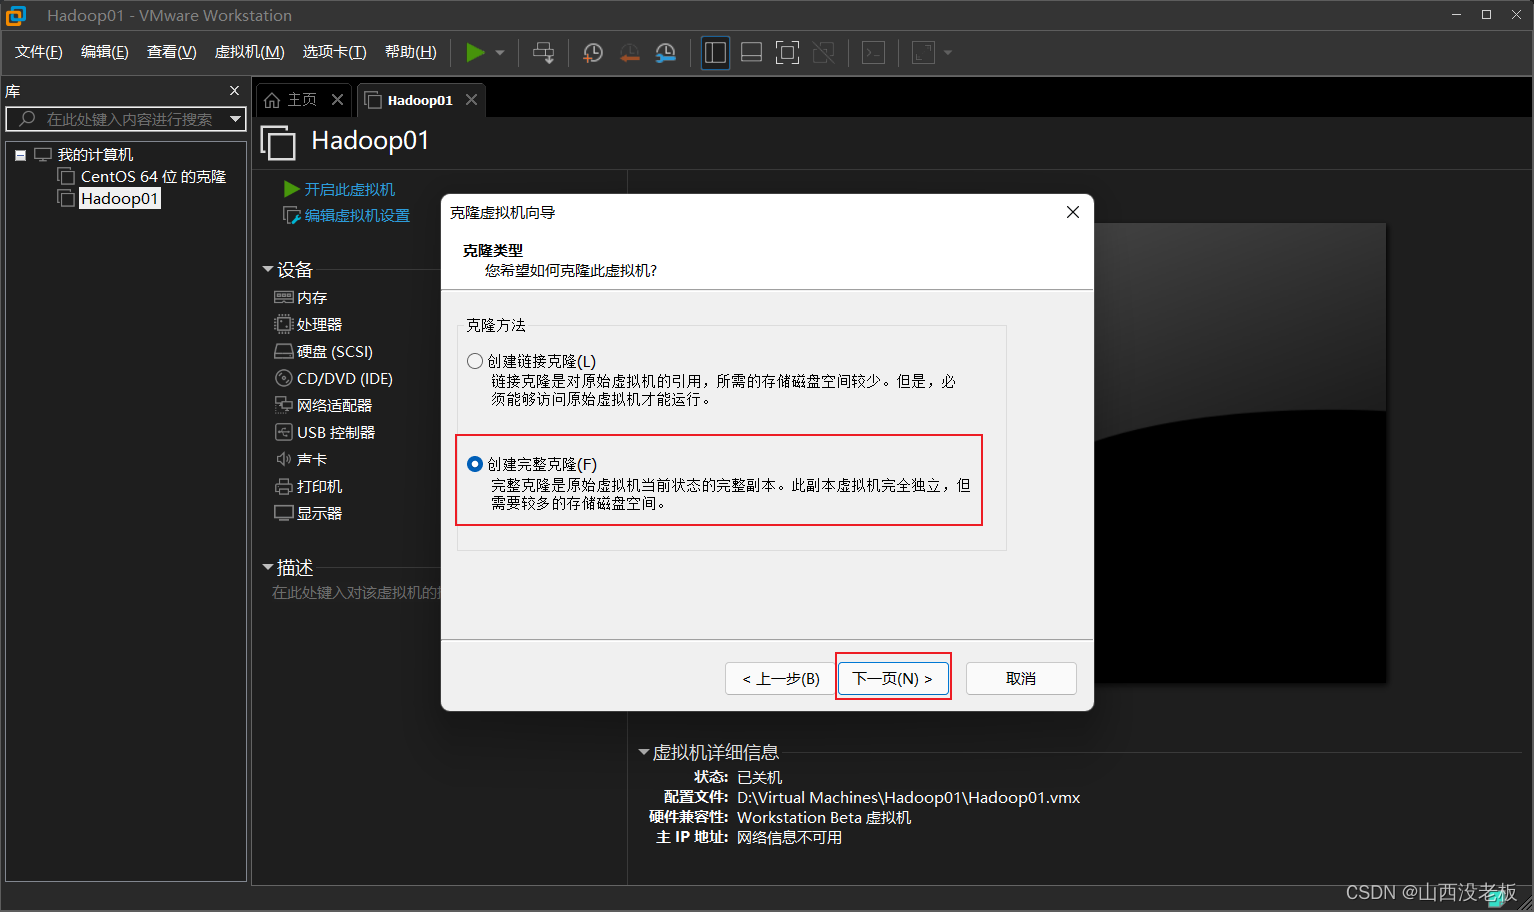Select the 网络适配器 device row
Screen dimensions: 1534x912
point(323,406)
